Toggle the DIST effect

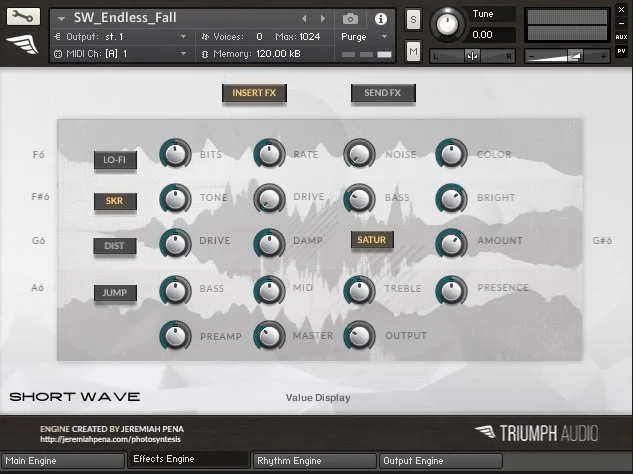(115, 246)
